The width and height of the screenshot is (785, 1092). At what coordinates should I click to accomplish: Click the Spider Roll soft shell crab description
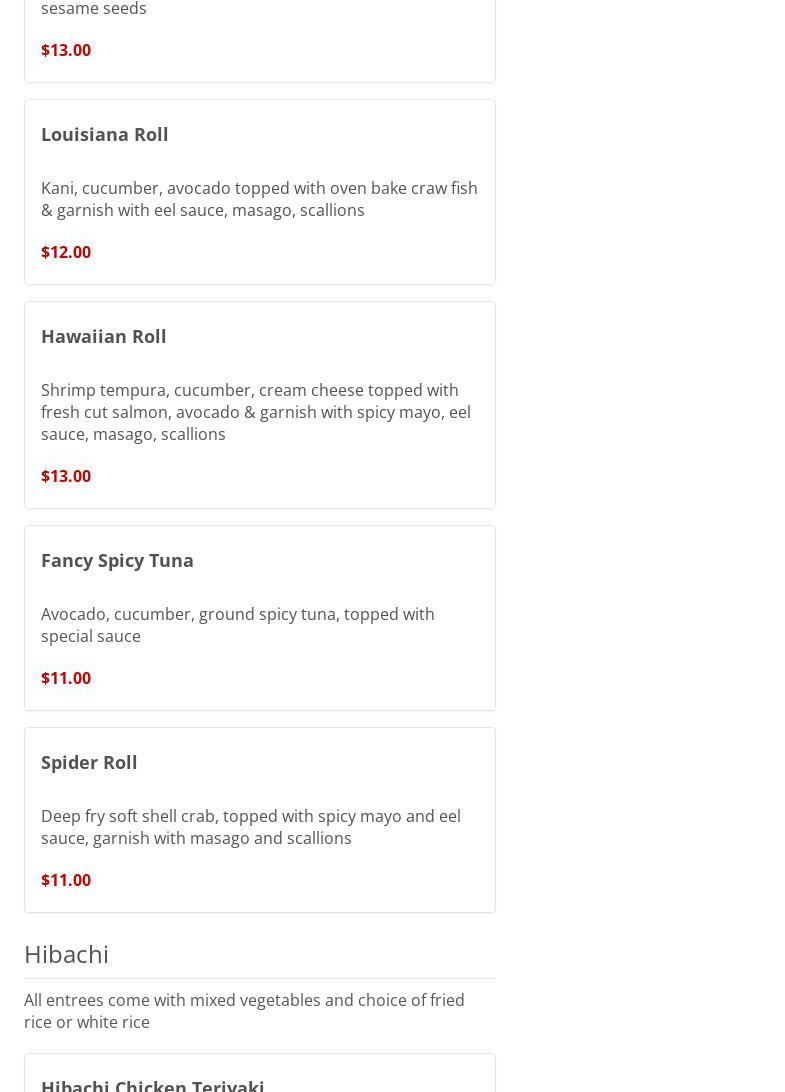[250, 827]
